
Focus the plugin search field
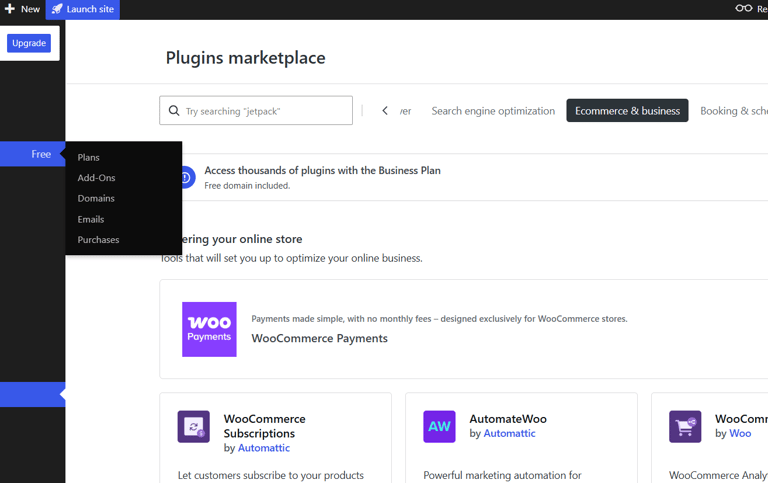pos(256,110)
